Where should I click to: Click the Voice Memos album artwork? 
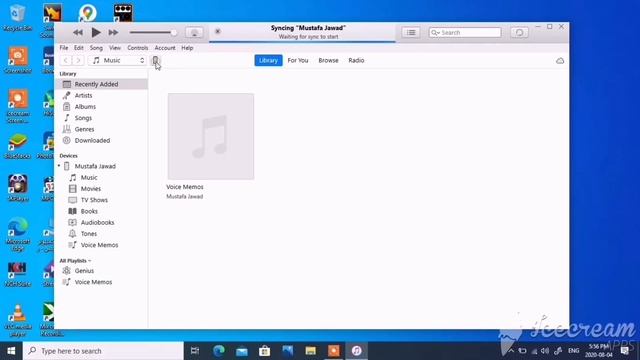coord(211,136)
